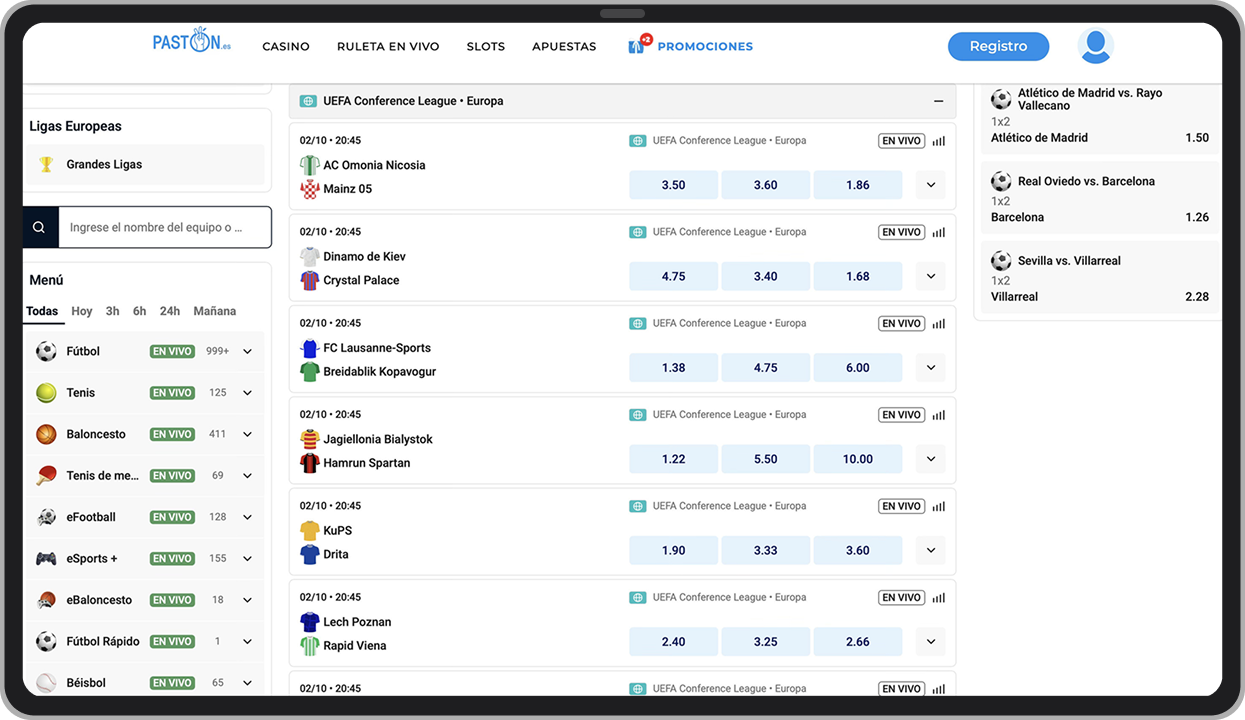1245x720 pixels.
Task: Expand the eSports + submenu chevron
Action: [247, 559]
